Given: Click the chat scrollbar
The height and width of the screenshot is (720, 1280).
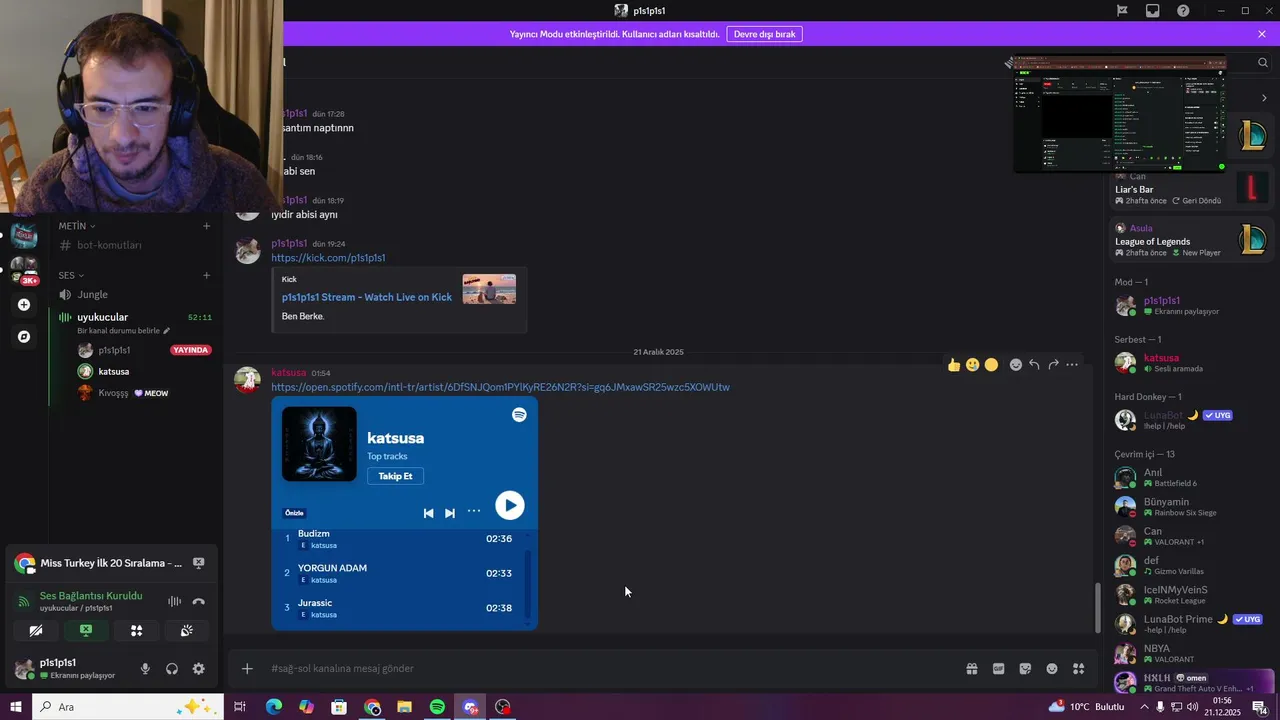Looking at the screenshot, I should [x=1098, y=607].
